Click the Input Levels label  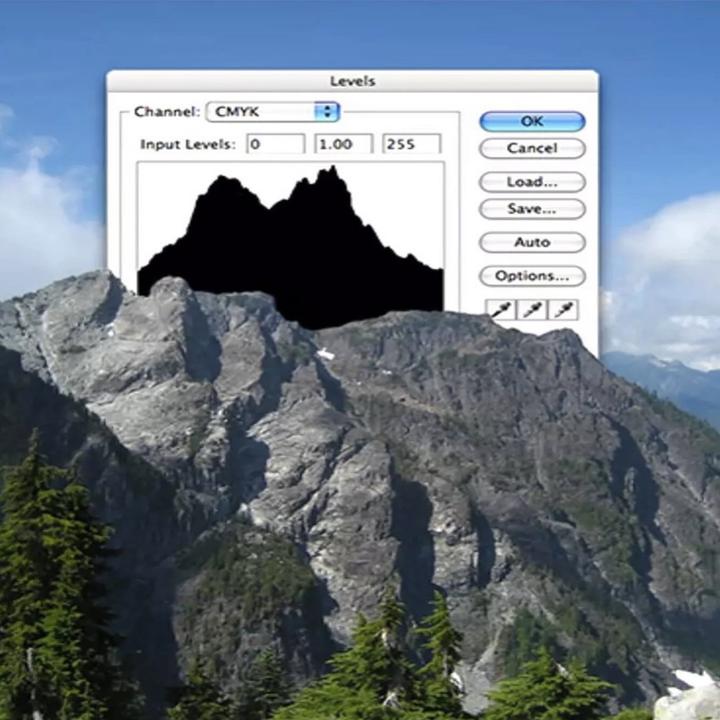(x=187, y=144)
